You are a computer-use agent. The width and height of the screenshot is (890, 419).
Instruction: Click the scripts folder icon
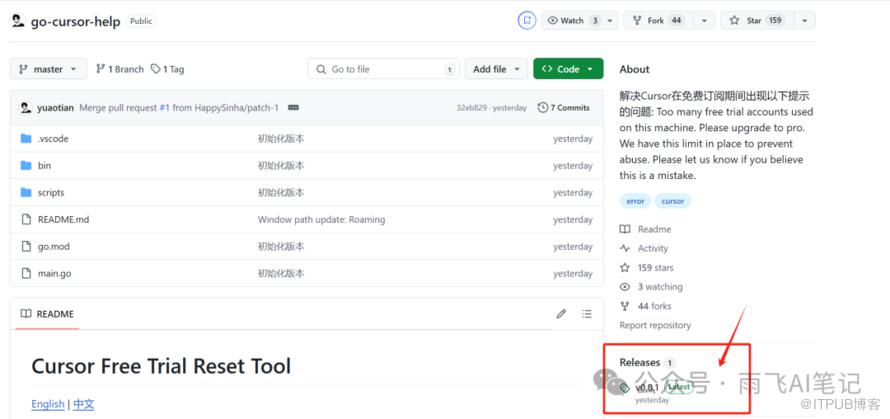[26, 192]
